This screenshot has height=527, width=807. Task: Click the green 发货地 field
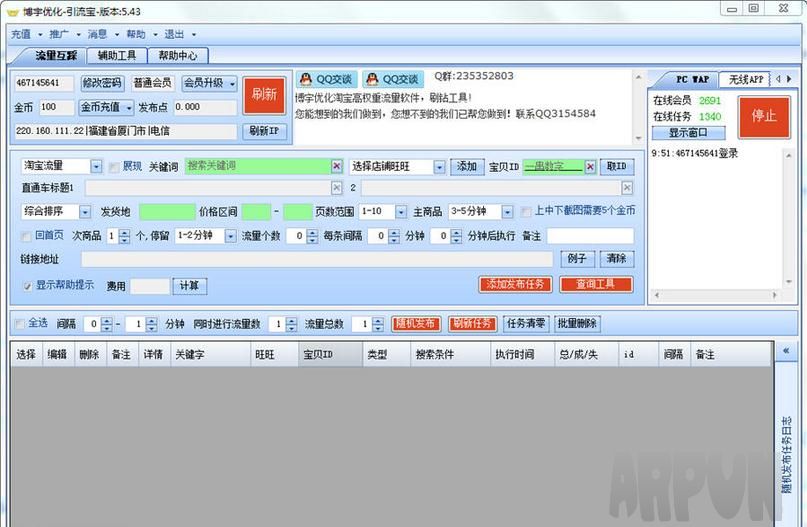pos(167,212)
